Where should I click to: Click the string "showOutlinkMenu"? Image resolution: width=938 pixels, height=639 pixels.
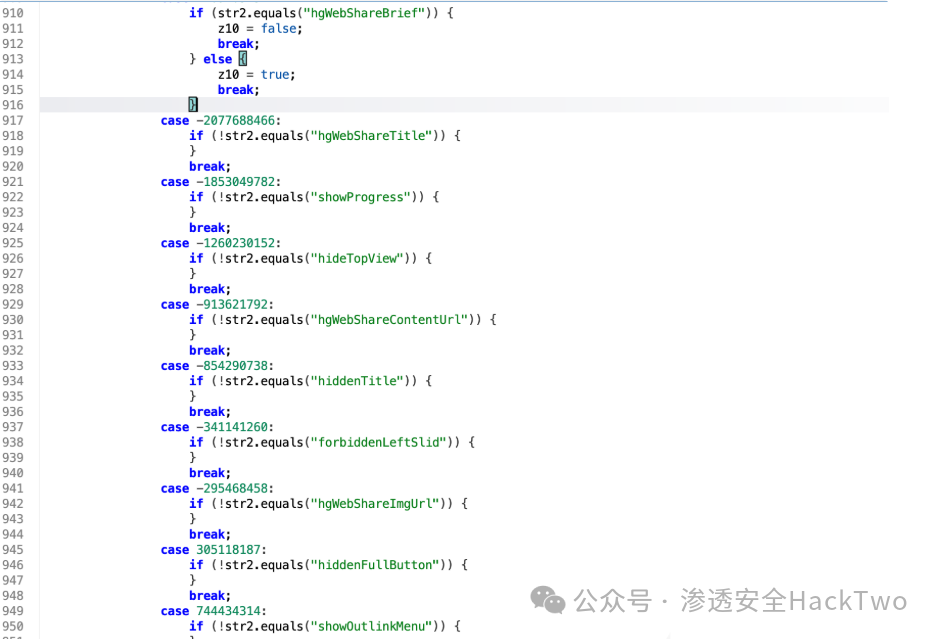(x=371, y=626)
